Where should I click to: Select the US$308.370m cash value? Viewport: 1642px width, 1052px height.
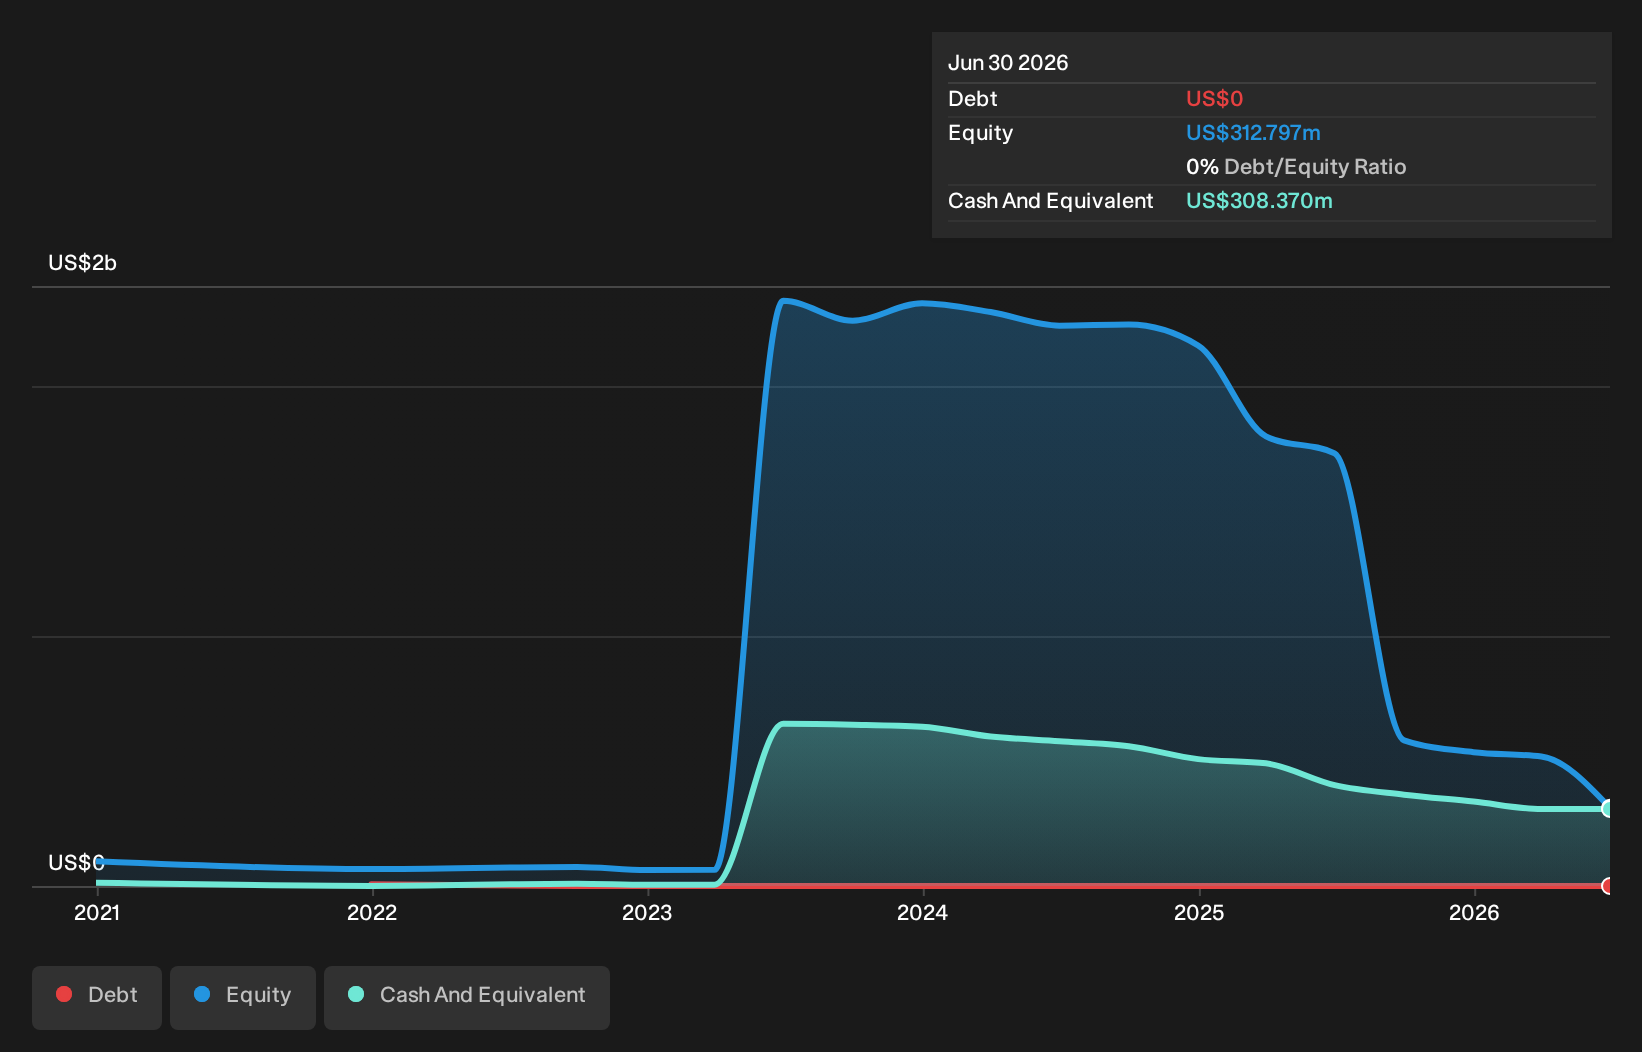point(1259,201)
